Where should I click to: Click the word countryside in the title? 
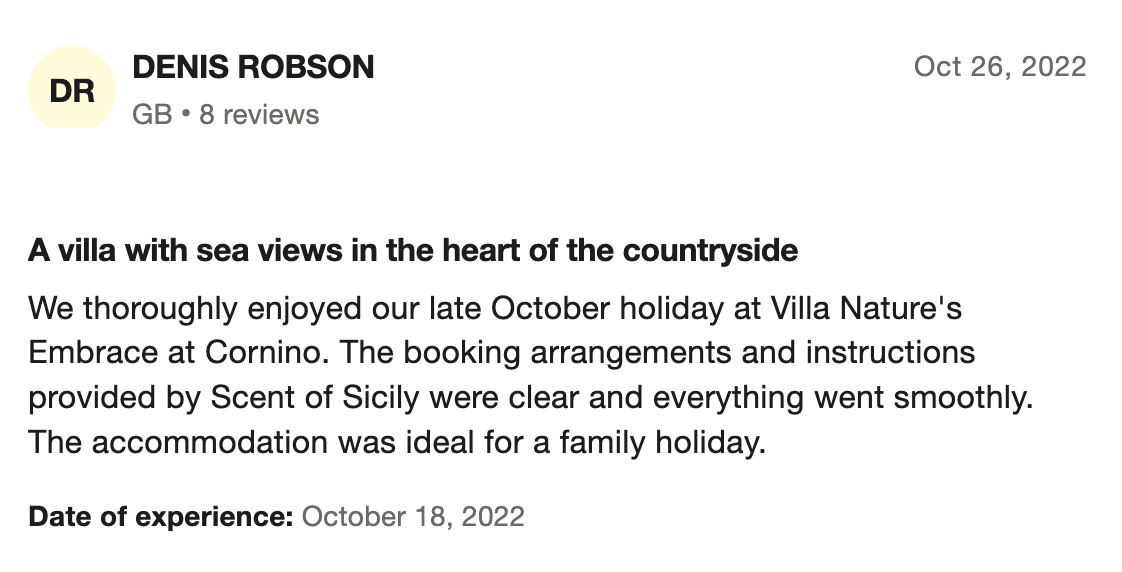coord(710,250)
